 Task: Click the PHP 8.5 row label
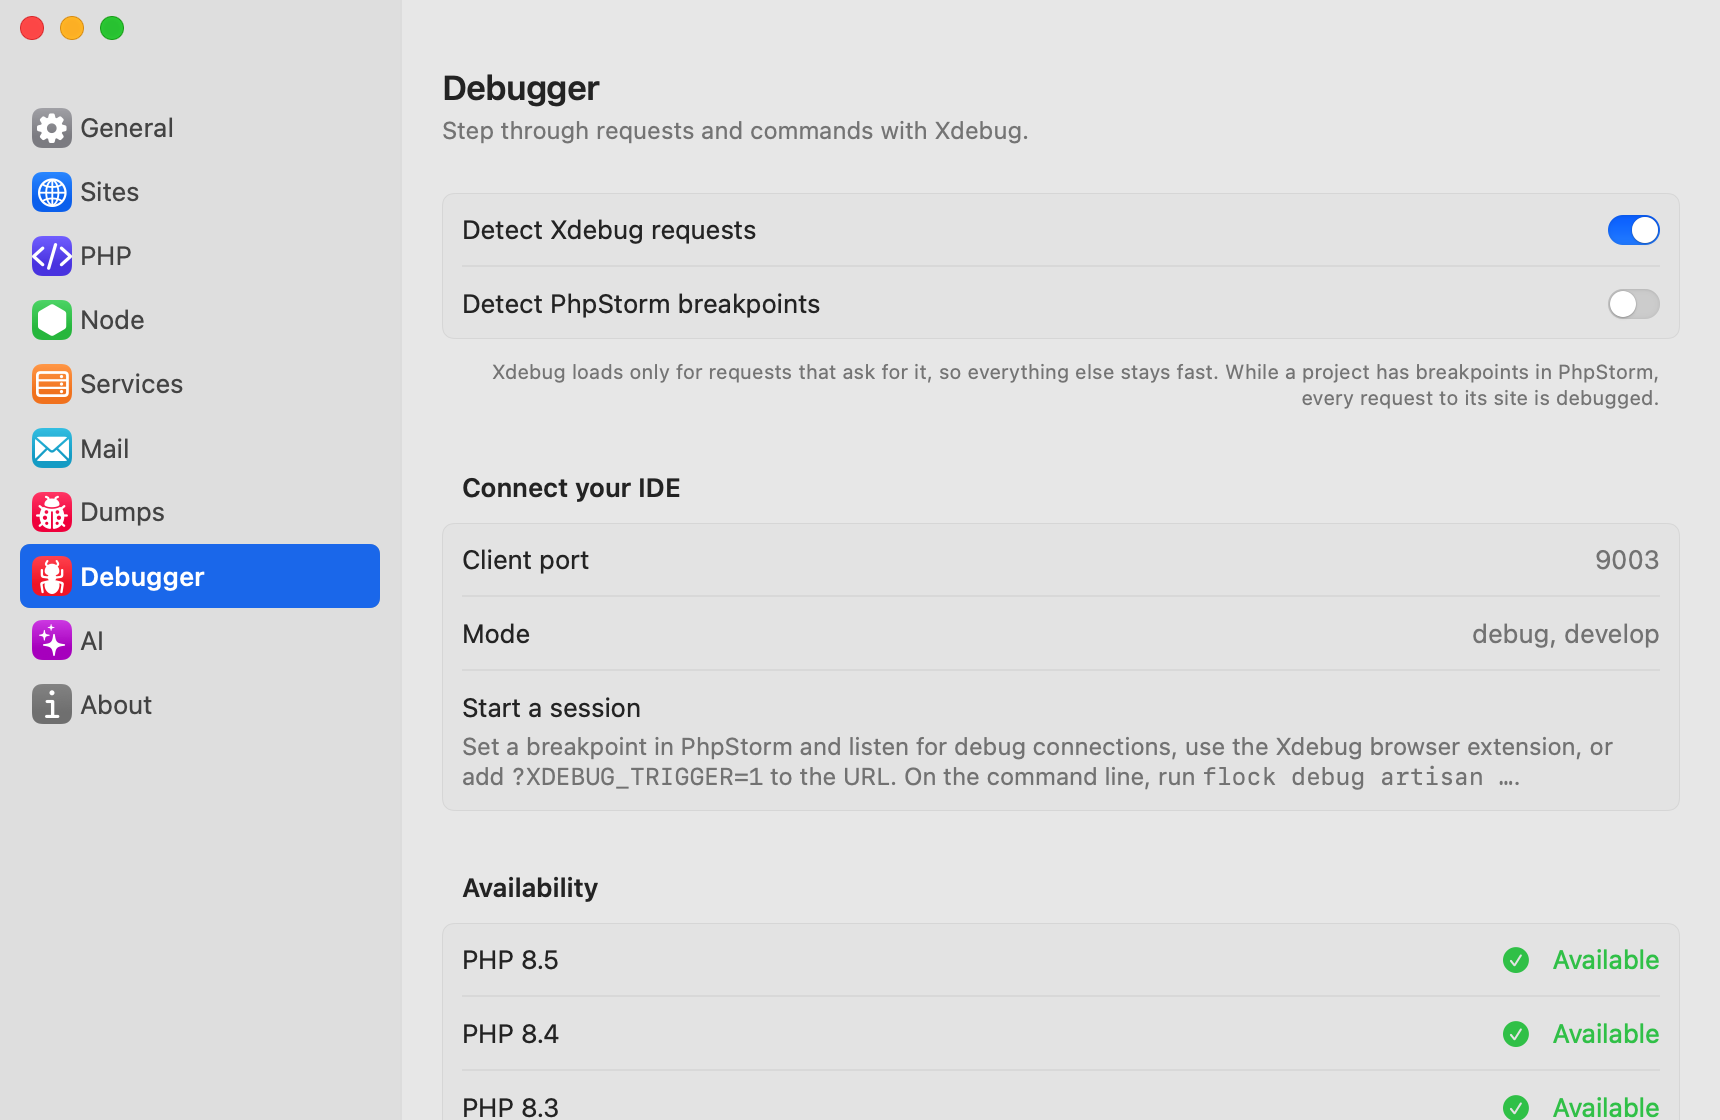pos(510,960)
